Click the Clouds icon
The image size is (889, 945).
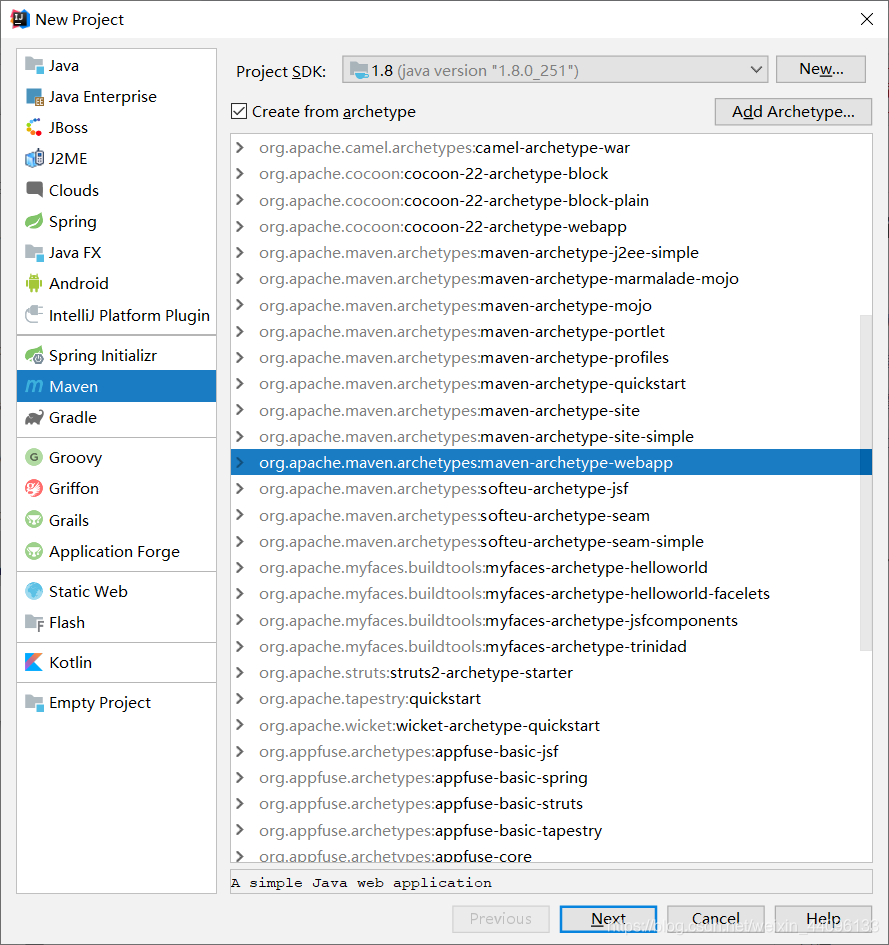point(34,190)
